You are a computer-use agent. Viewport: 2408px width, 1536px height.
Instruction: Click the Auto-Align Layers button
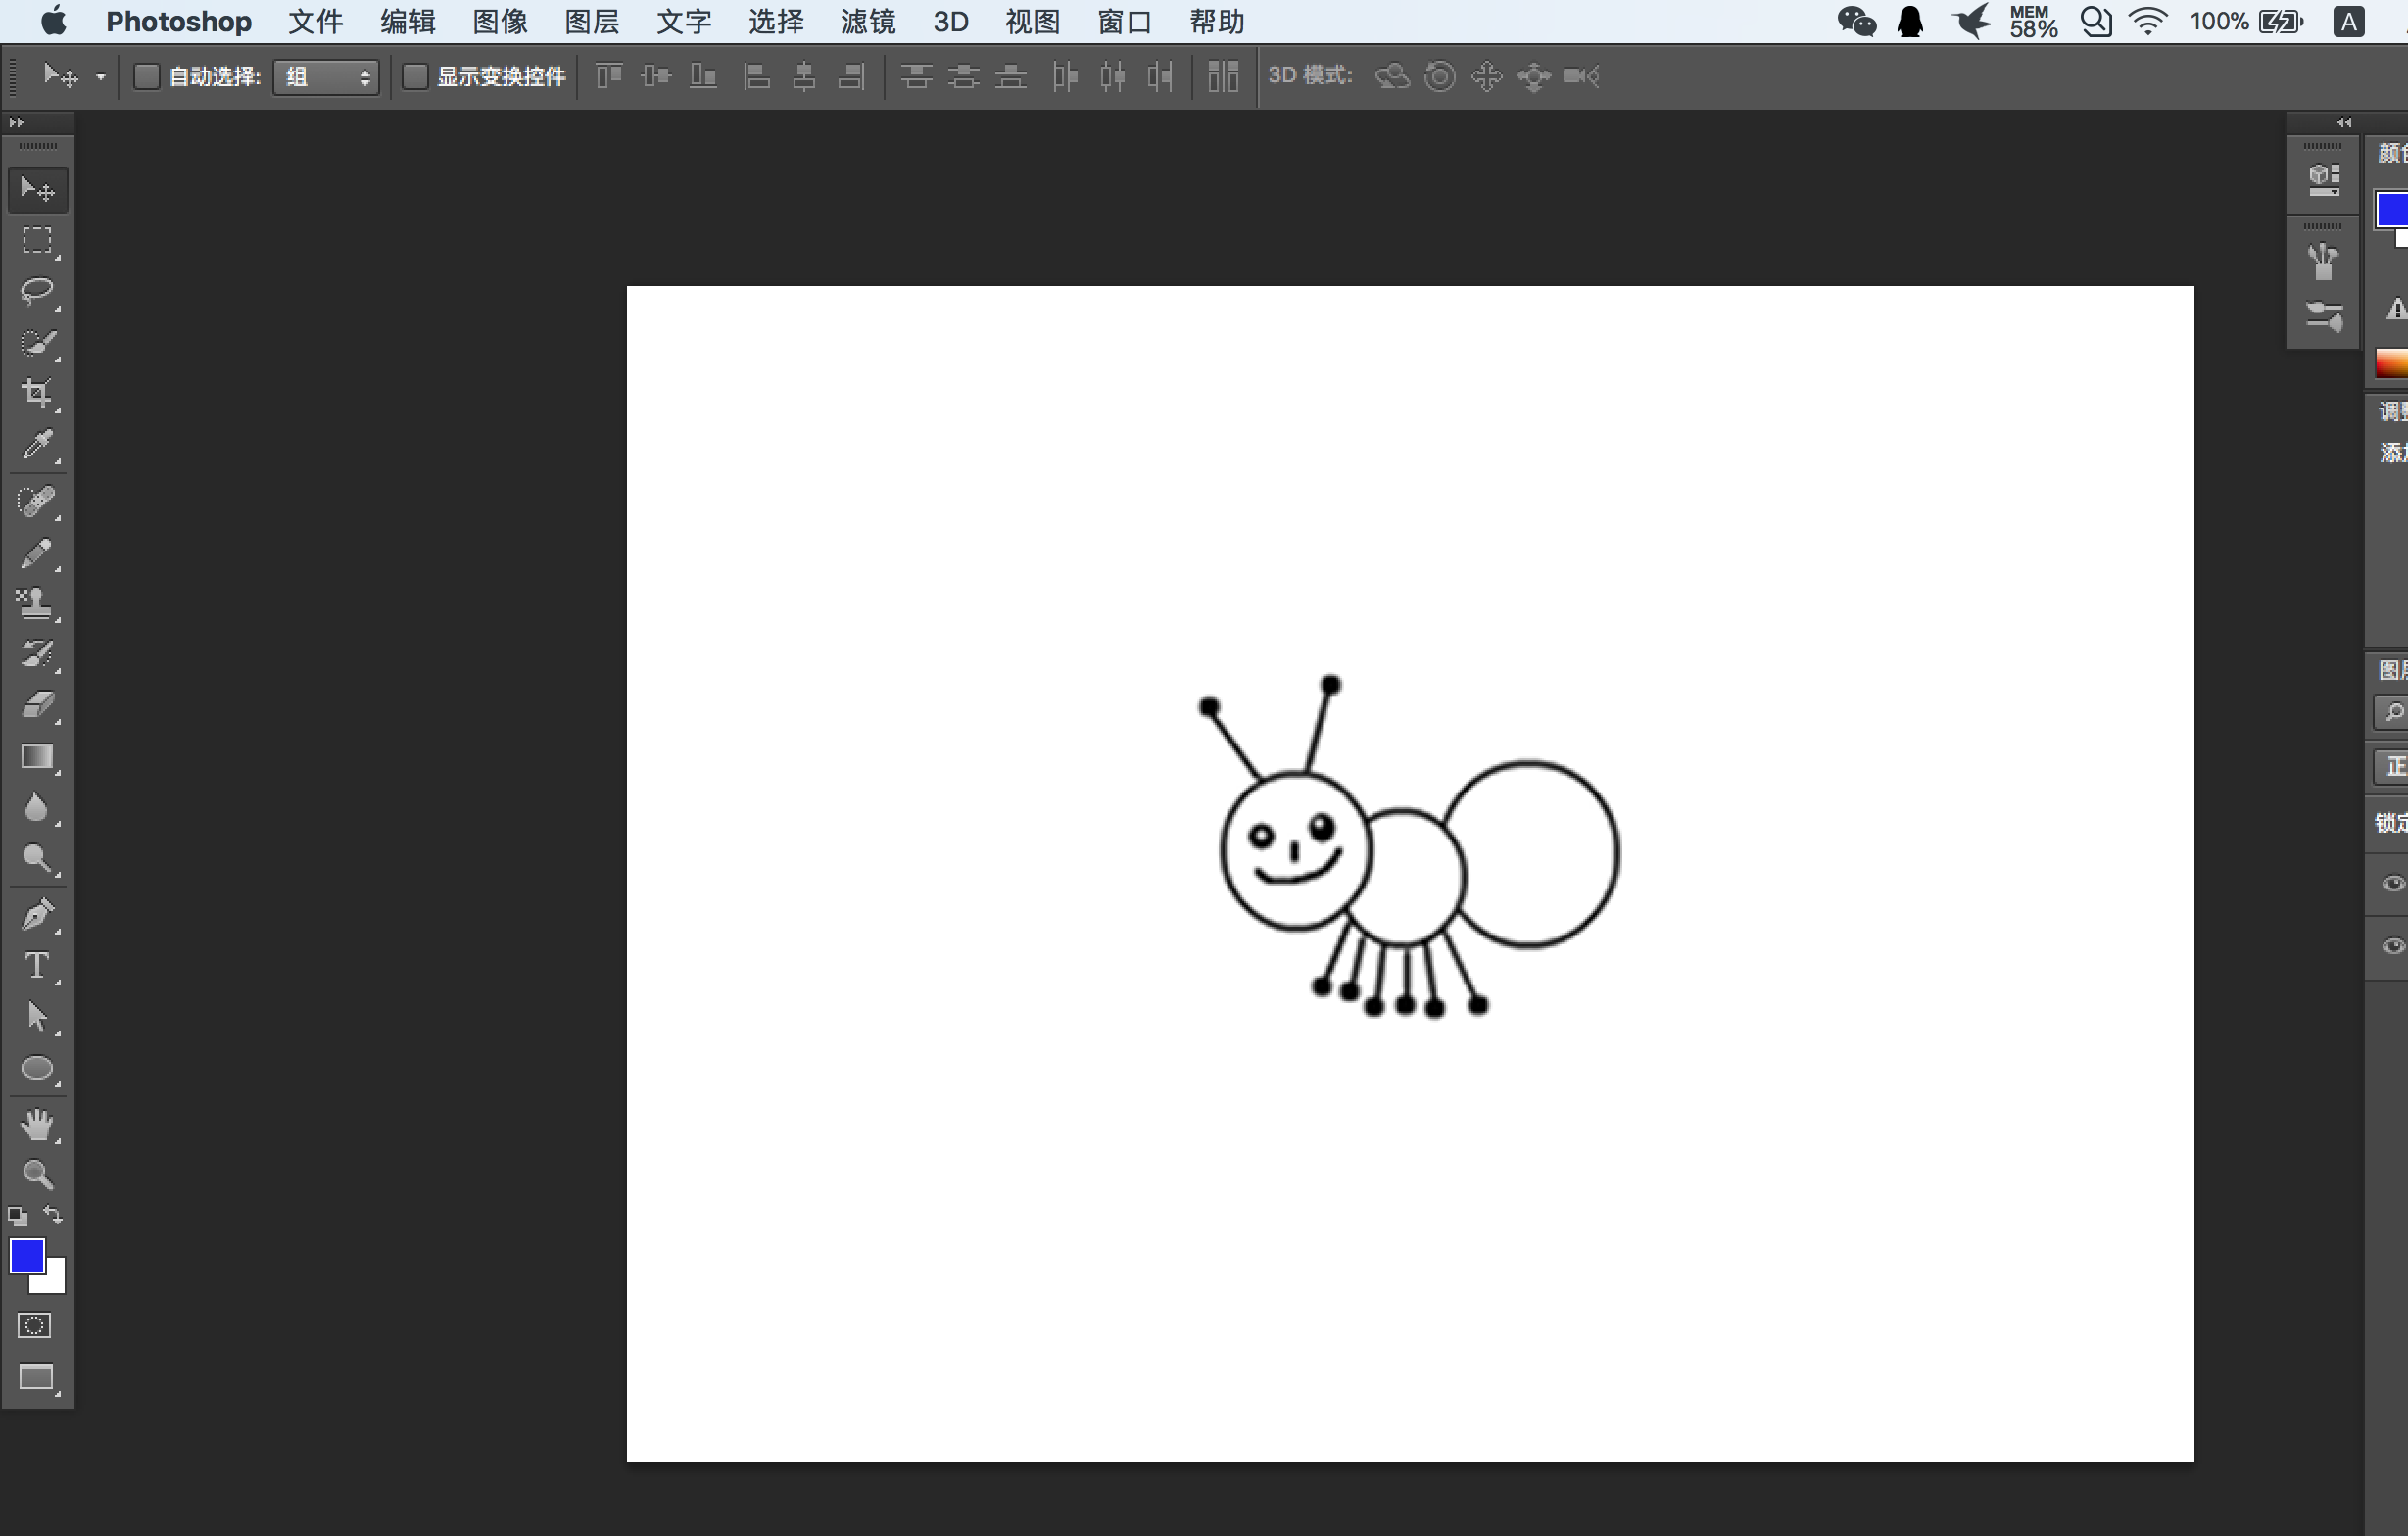pyautogui.click(x=1223, y=76)
